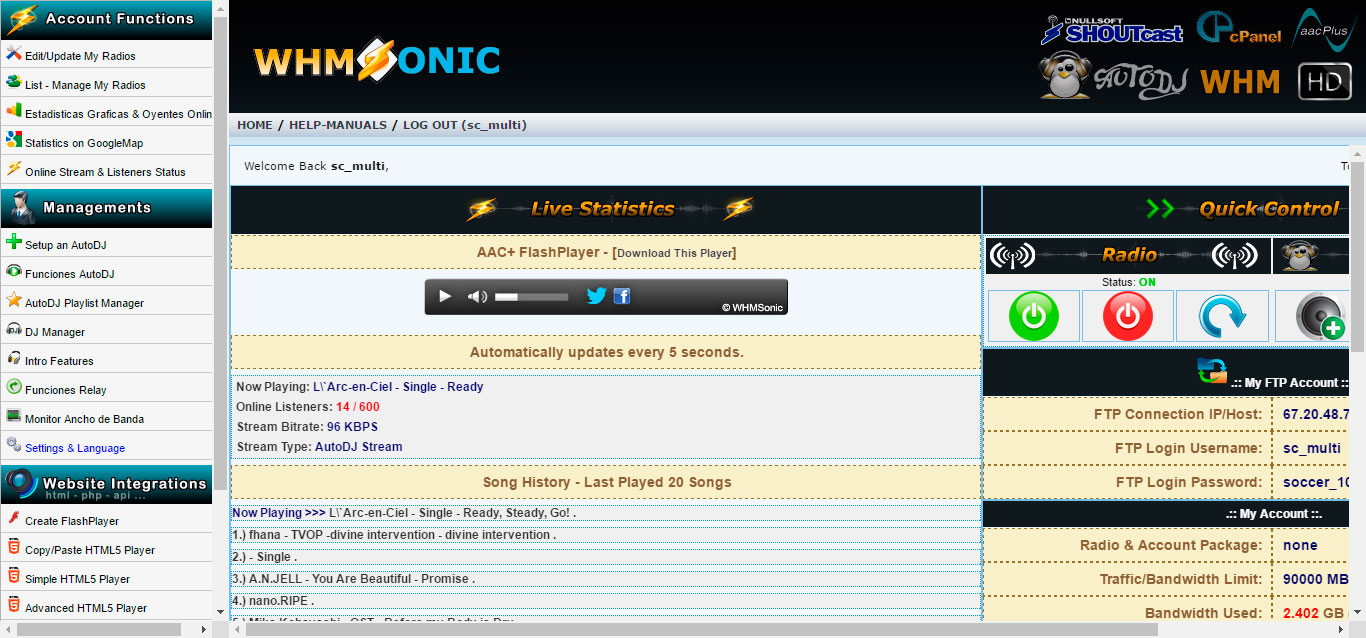Image resolution: width=1366 pixels, height=638 pixels.
Task: Click the WHMSonic logo
Action: coord(377,61)
